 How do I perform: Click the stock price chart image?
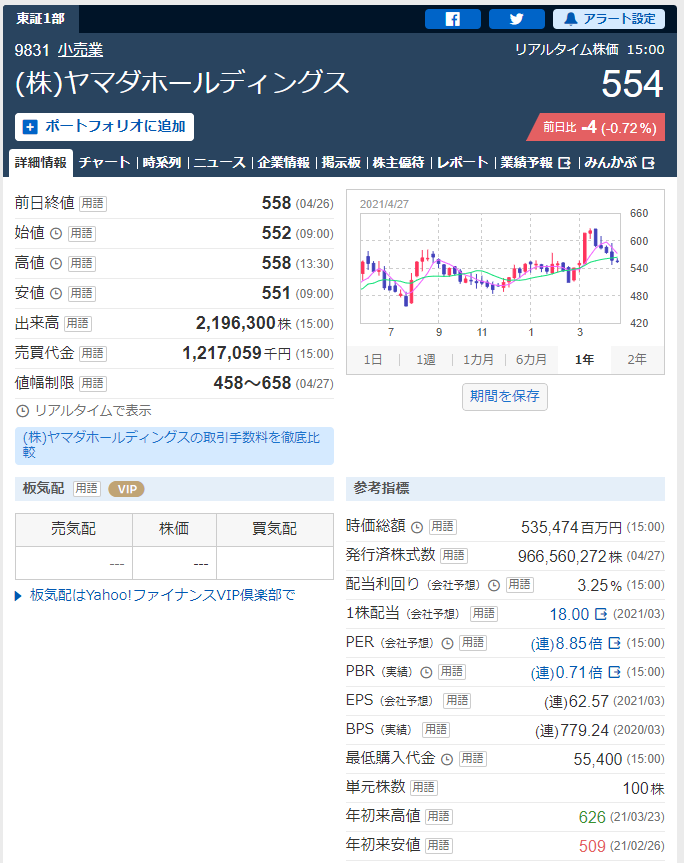[x=505, y=270]
